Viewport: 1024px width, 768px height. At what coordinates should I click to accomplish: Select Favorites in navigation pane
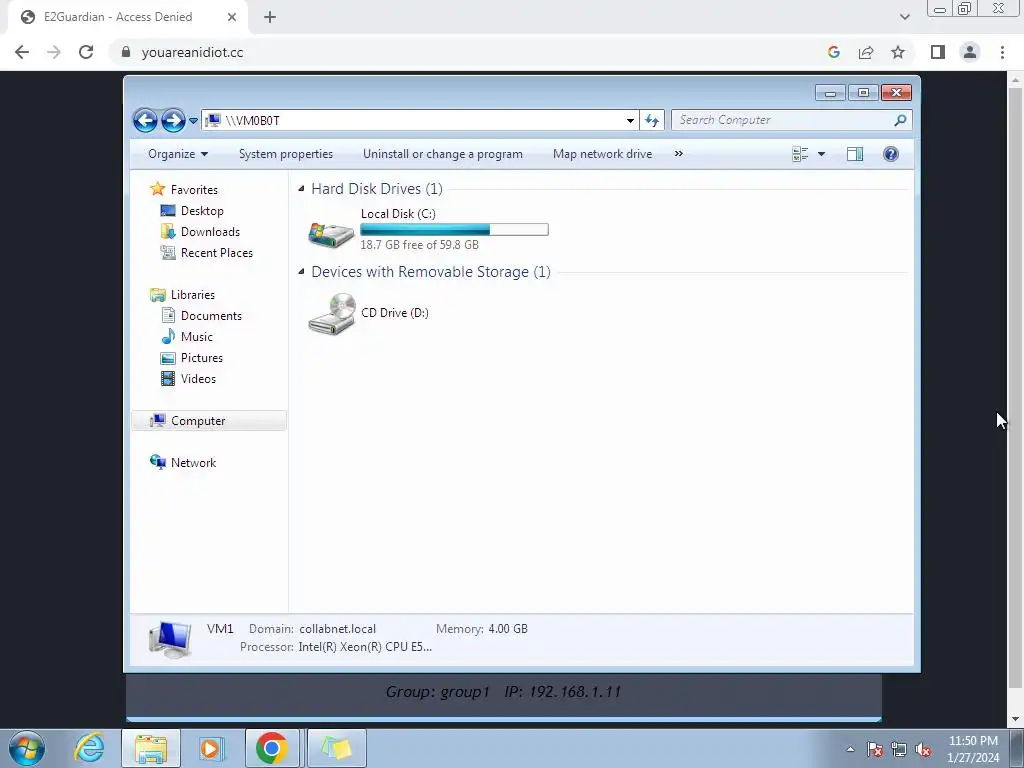pos(194,189)
